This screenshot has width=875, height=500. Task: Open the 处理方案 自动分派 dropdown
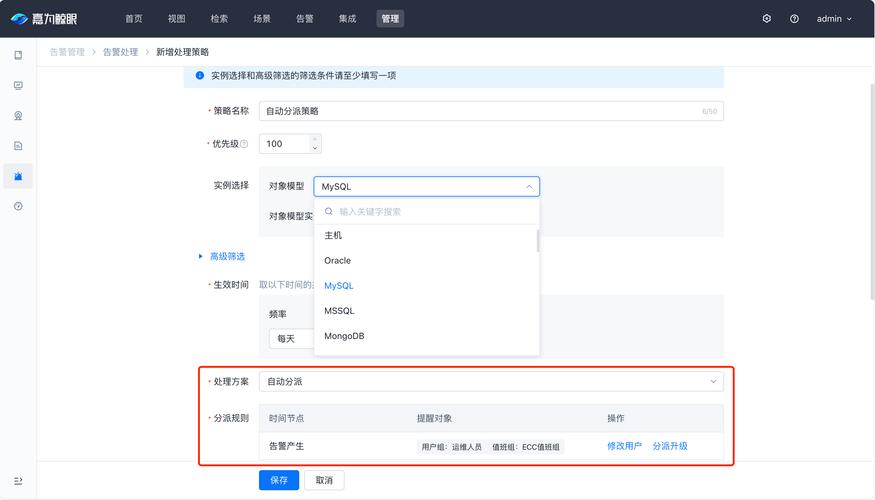(x=491, y=382)
